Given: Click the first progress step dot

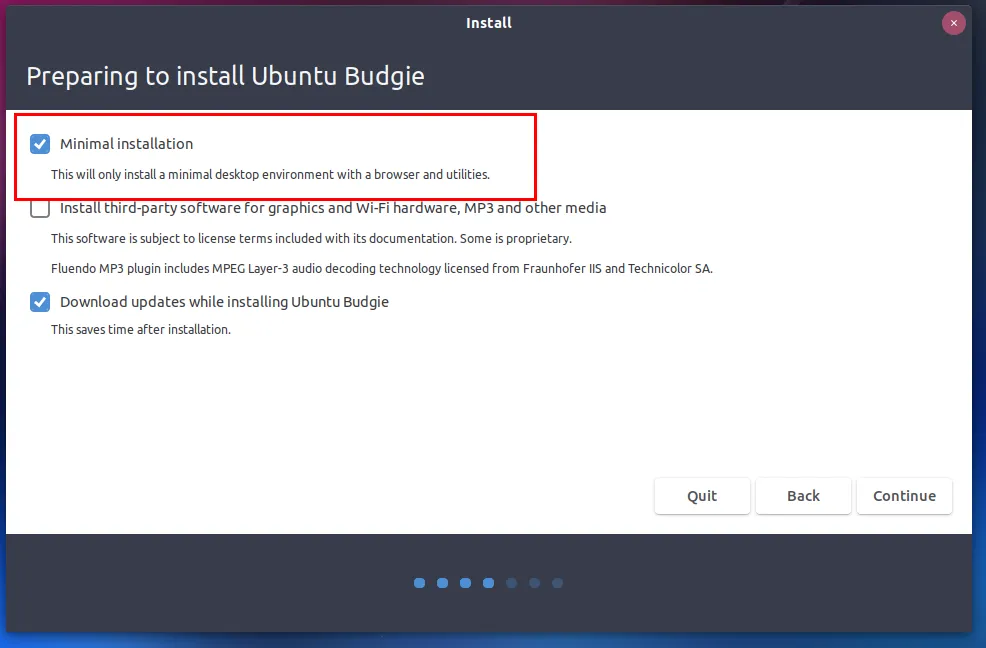Looking at the screenshot, I should pos(419,583).
